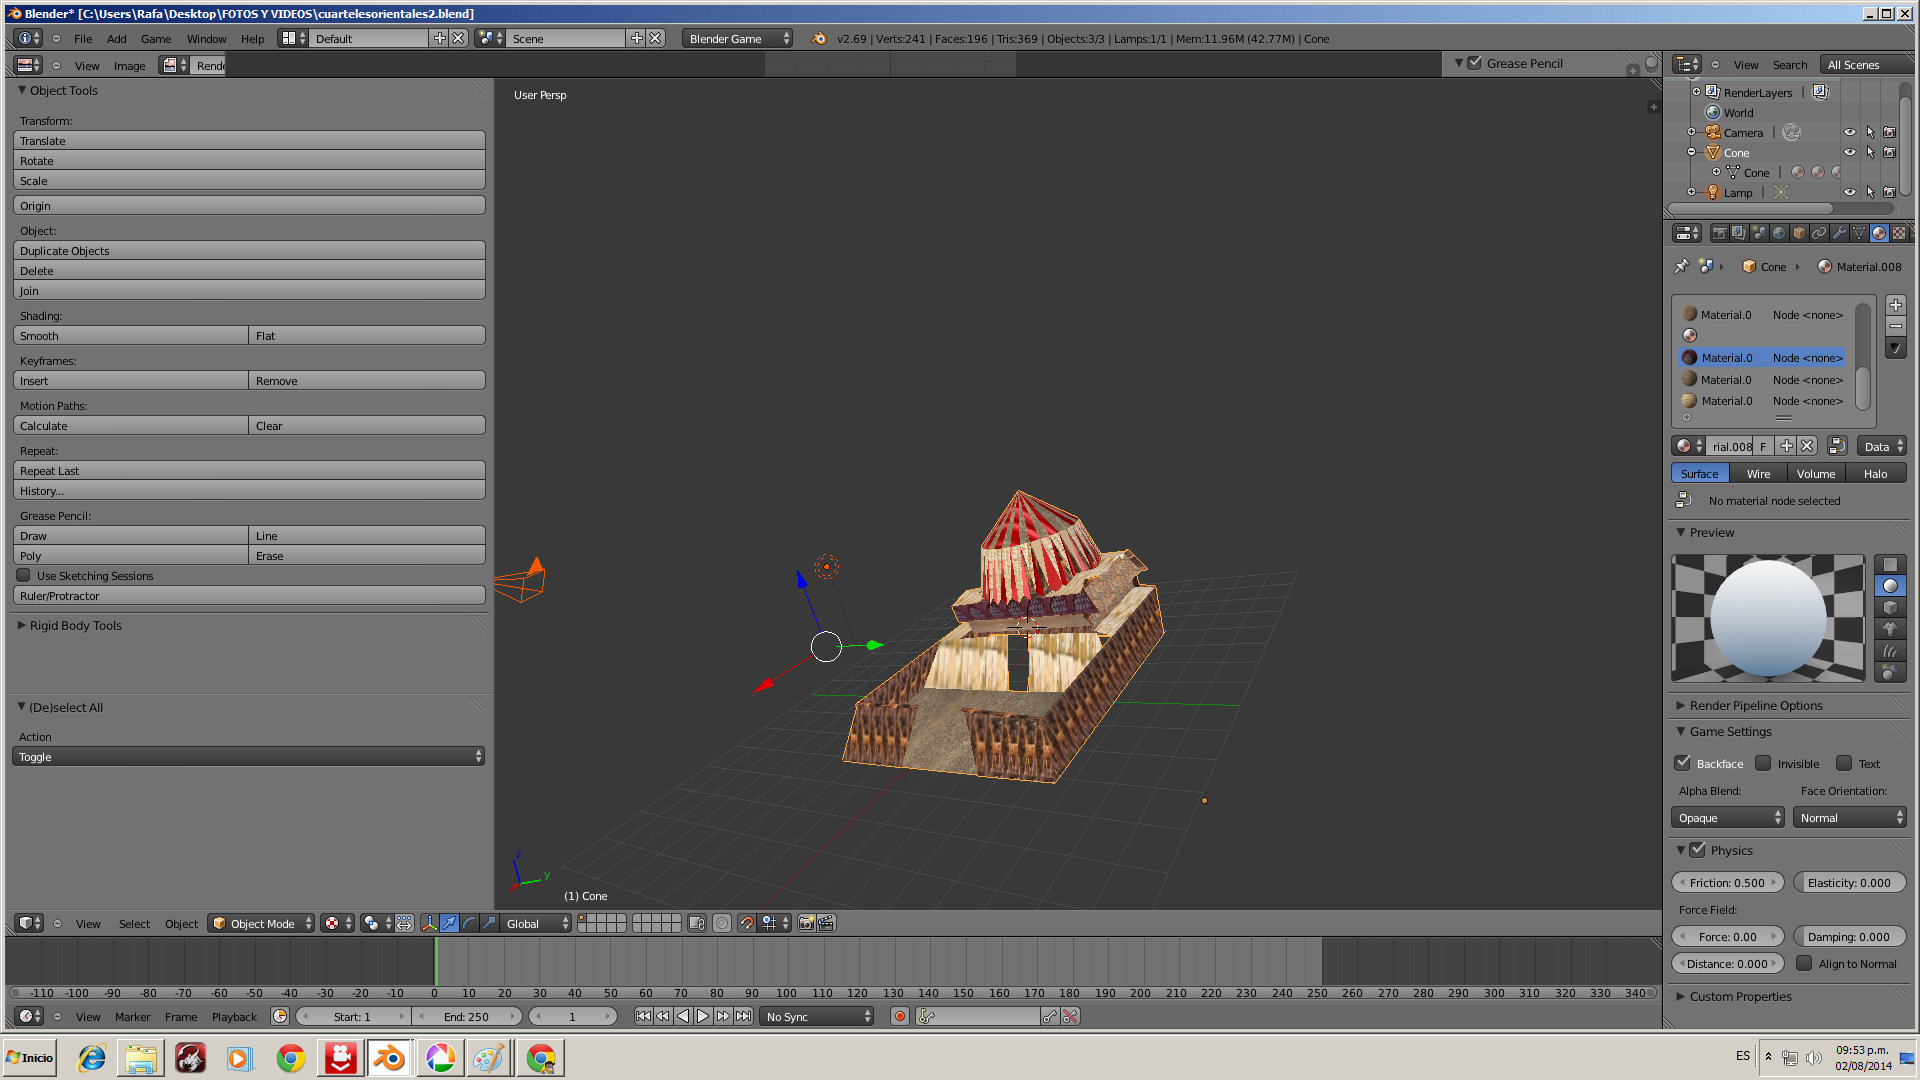This screenshot has width=1920, height=1080.
Task: Enable the translate manipulator arrow icon
Action: click(449, 923)
